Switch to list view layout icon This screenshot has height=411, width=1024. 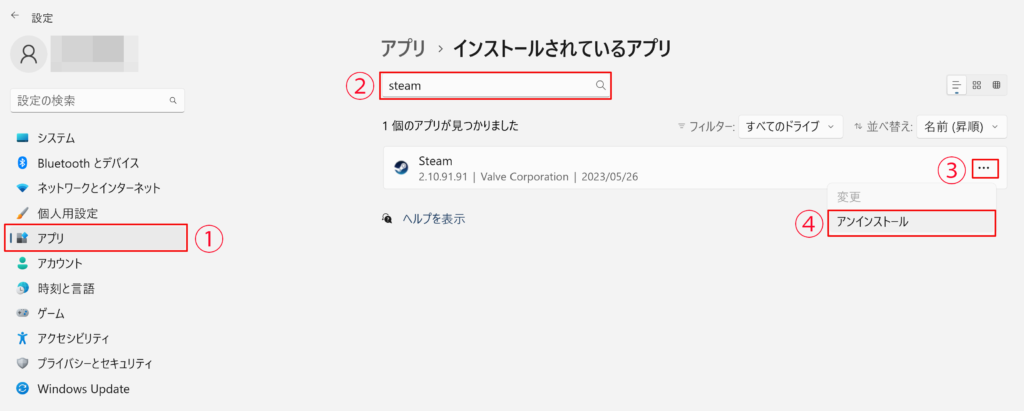coord(957,86)
